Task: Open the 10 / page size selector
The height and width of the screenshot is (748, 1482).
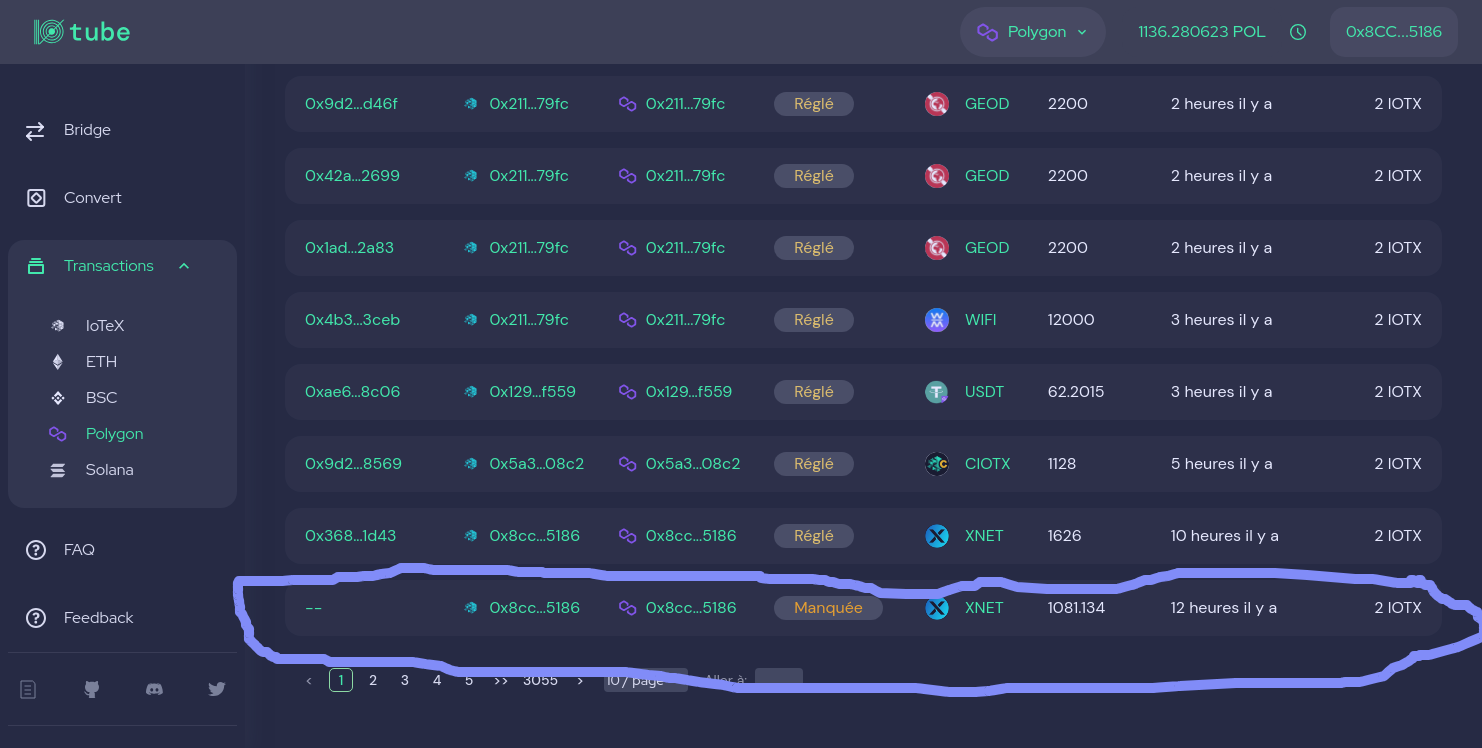Action: click(x=645, y=679)
